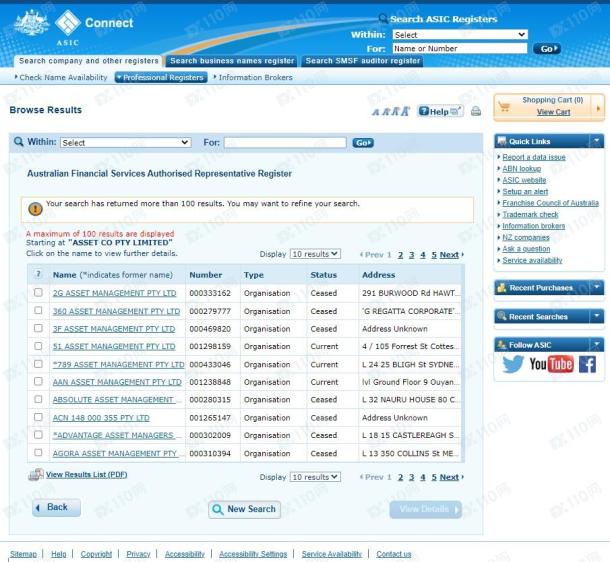Click the shopping cart icon
Viewport: 610px width, 562px height.
tap(504, 107)
